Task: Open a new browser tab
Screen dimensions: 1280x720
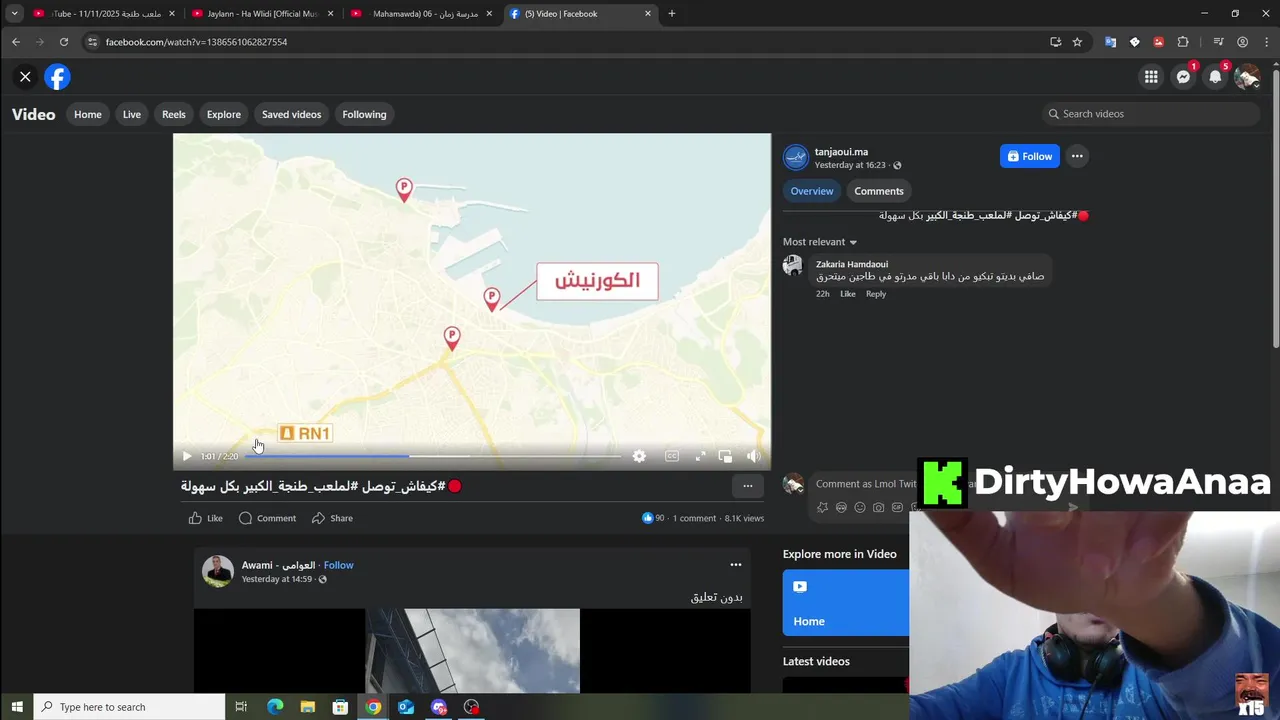Action: [671, 14]
